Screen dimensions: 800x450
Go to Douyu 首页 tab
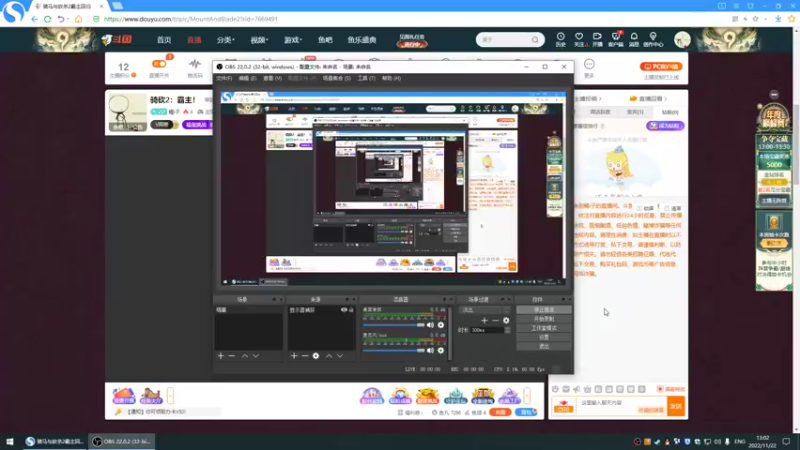click(x=164, y=40)
